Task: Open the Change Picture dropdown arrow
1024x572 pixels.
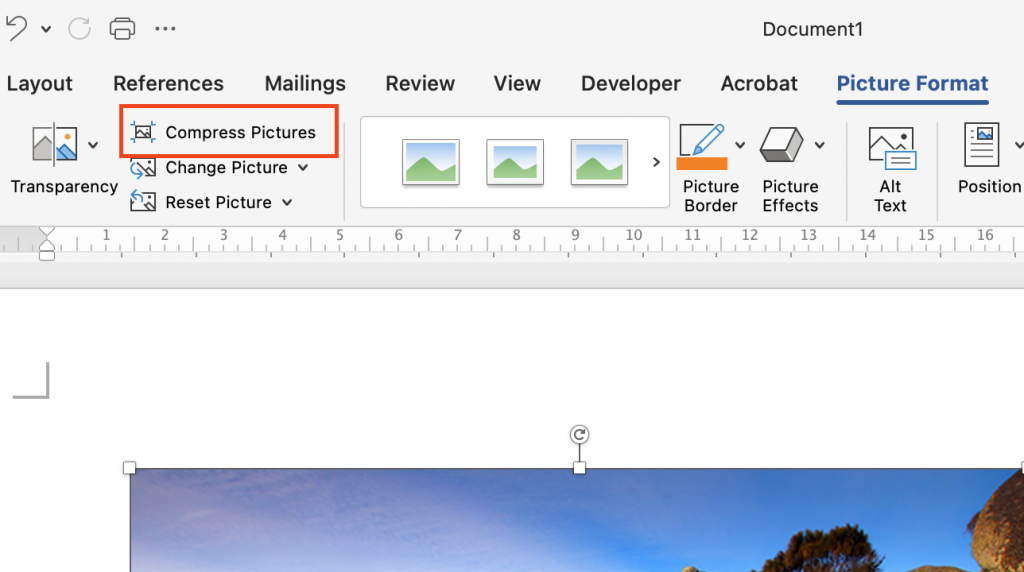Action: tap(303, 168)
